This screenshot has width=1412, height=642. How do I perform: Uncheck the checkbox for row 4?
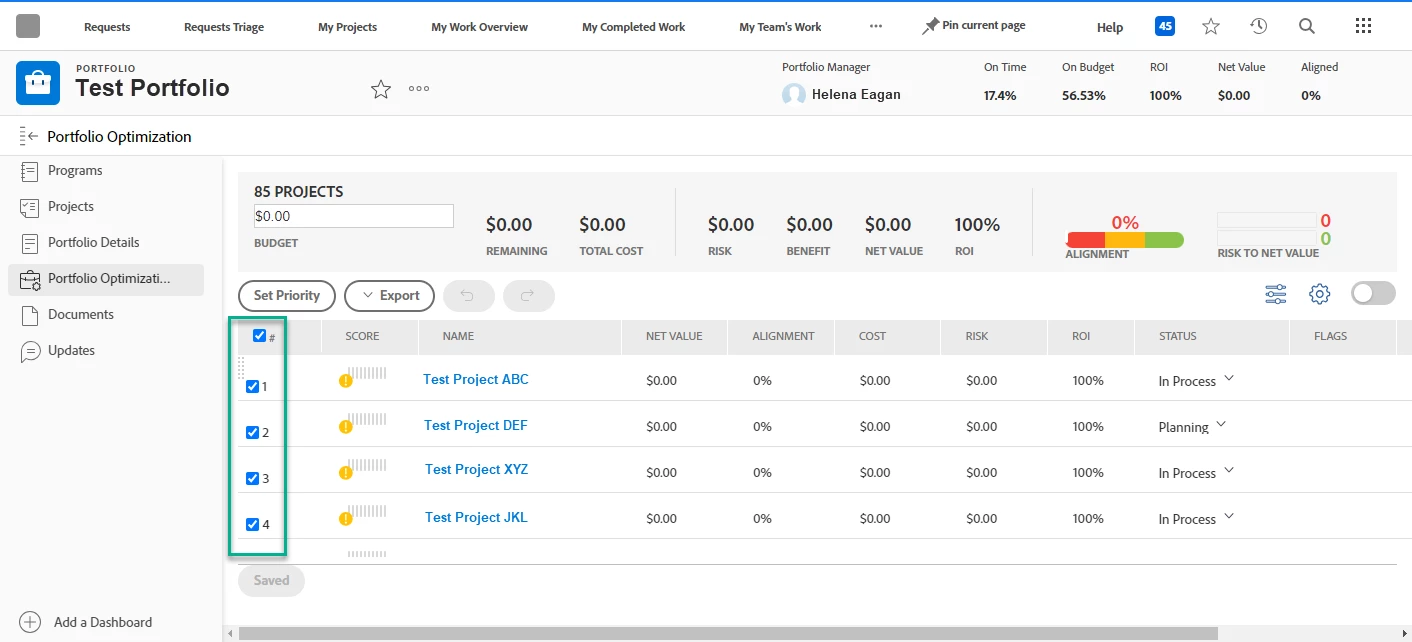pyautogui.click(x=252, y=525)
